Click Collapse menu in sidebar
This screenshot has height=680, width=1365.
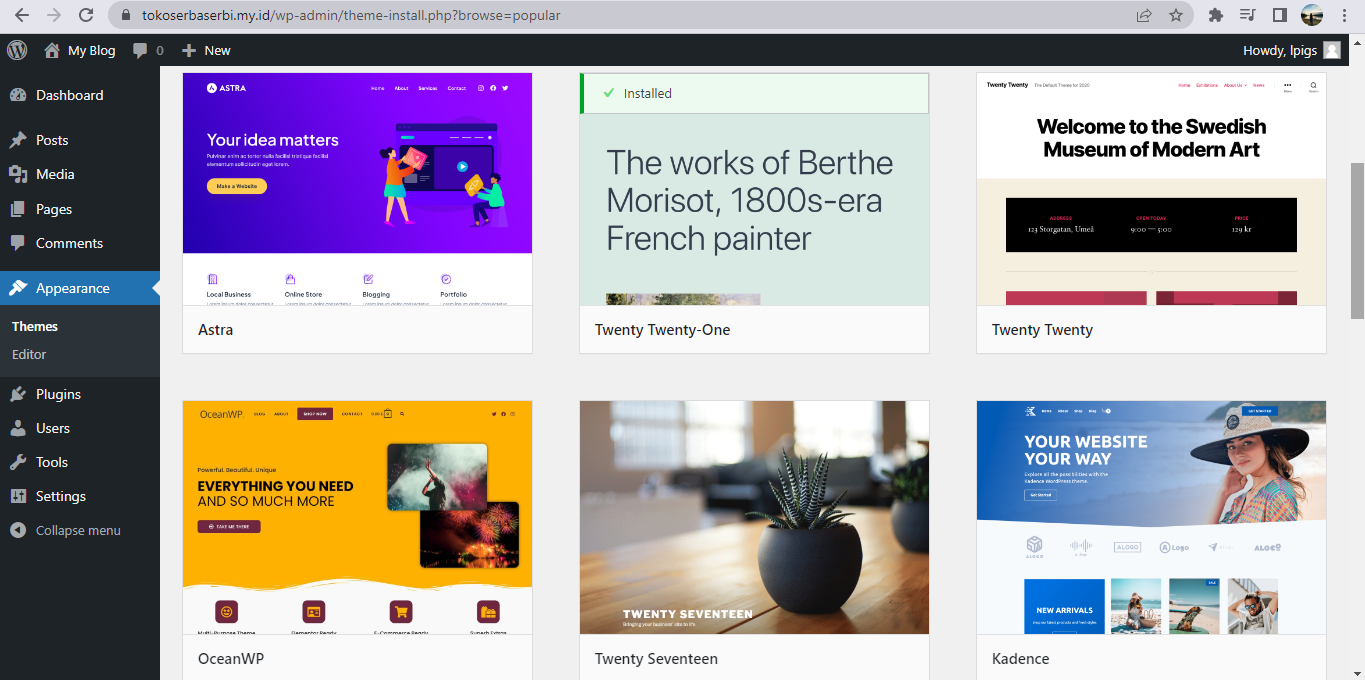(80, 530)
